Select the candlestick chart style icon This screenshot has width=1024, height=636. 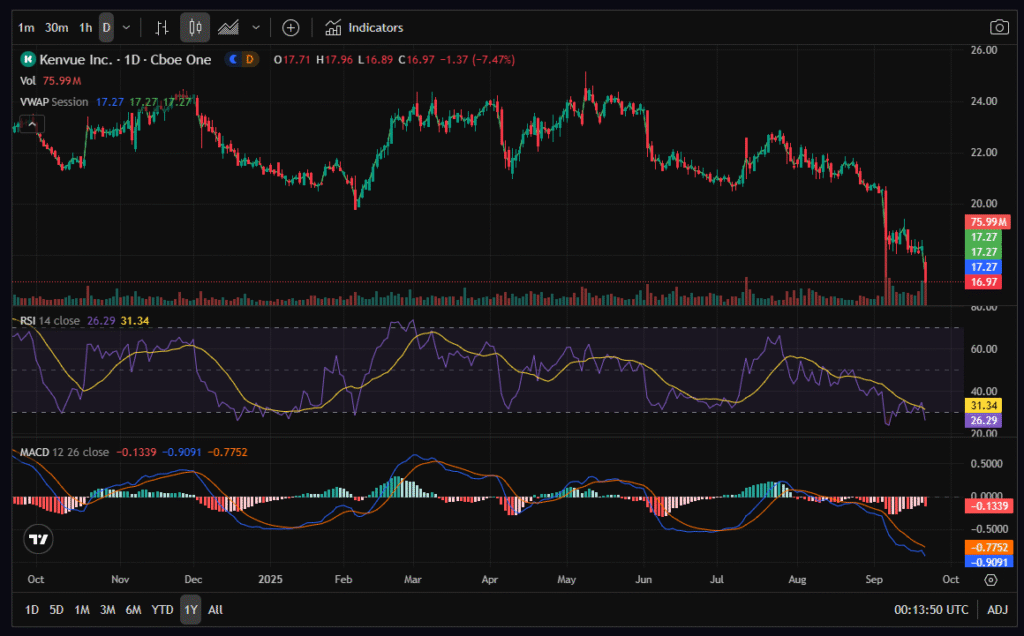click(195, 27)
